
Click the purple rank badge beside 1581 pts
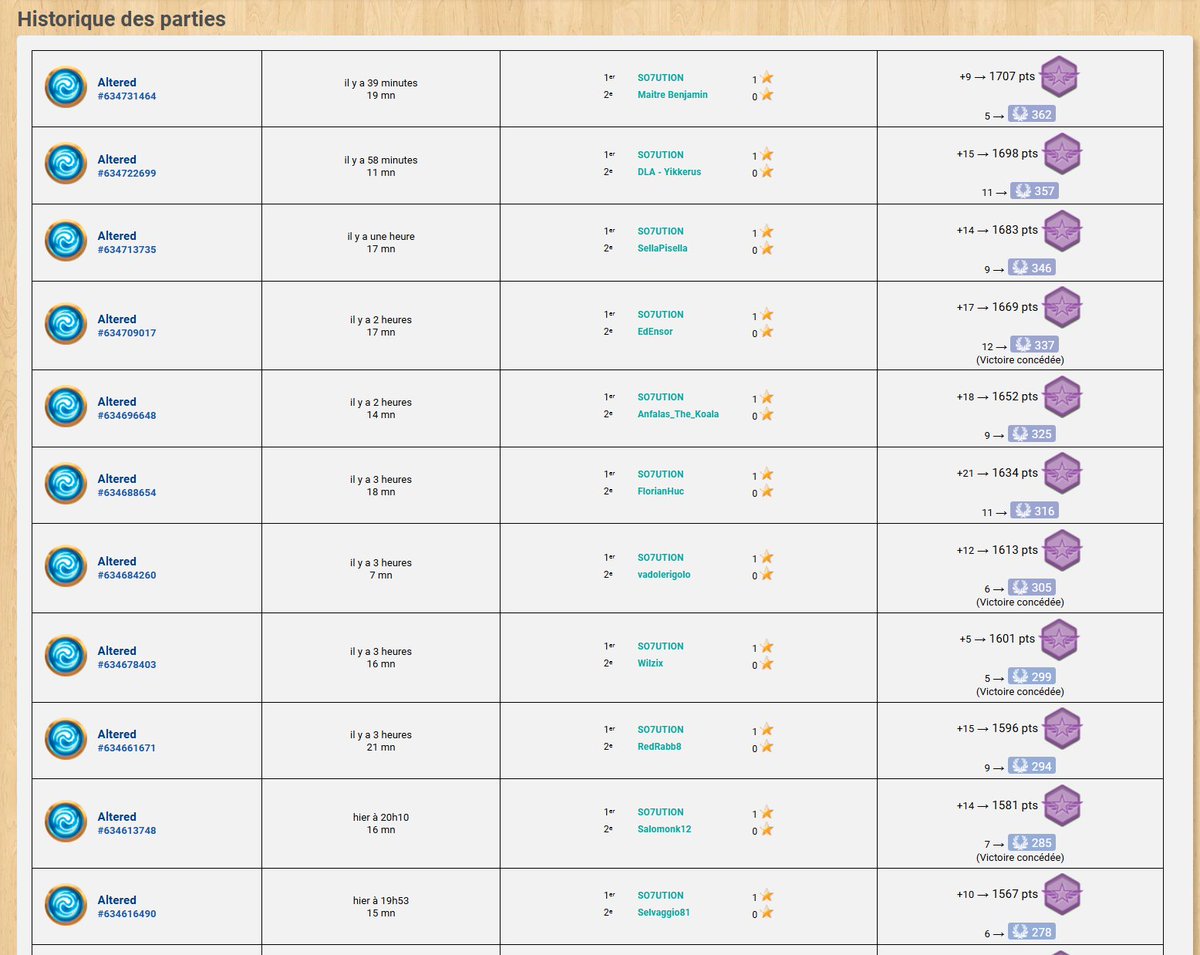pos(1062,806)
